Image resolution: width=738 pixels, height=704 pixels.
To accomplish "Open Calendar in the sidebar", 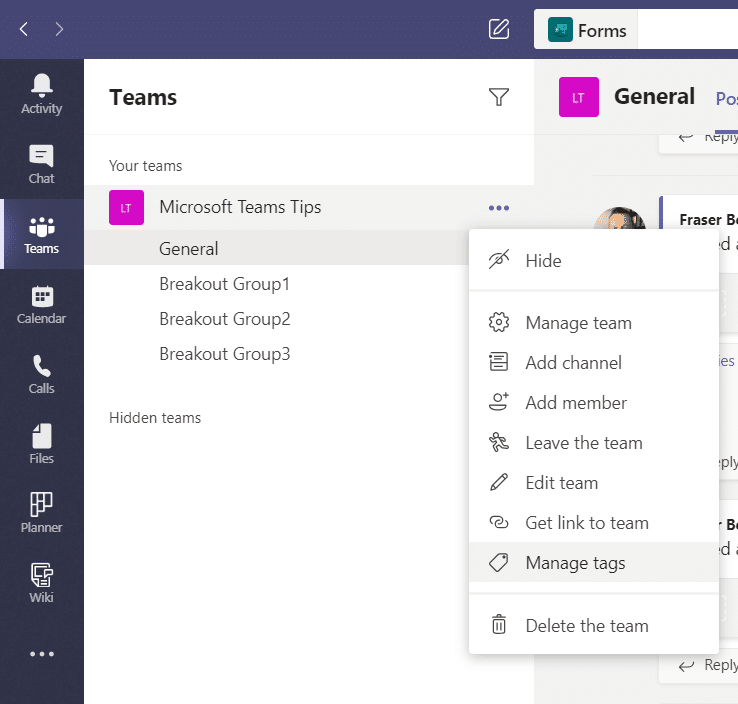I will 41,304.
